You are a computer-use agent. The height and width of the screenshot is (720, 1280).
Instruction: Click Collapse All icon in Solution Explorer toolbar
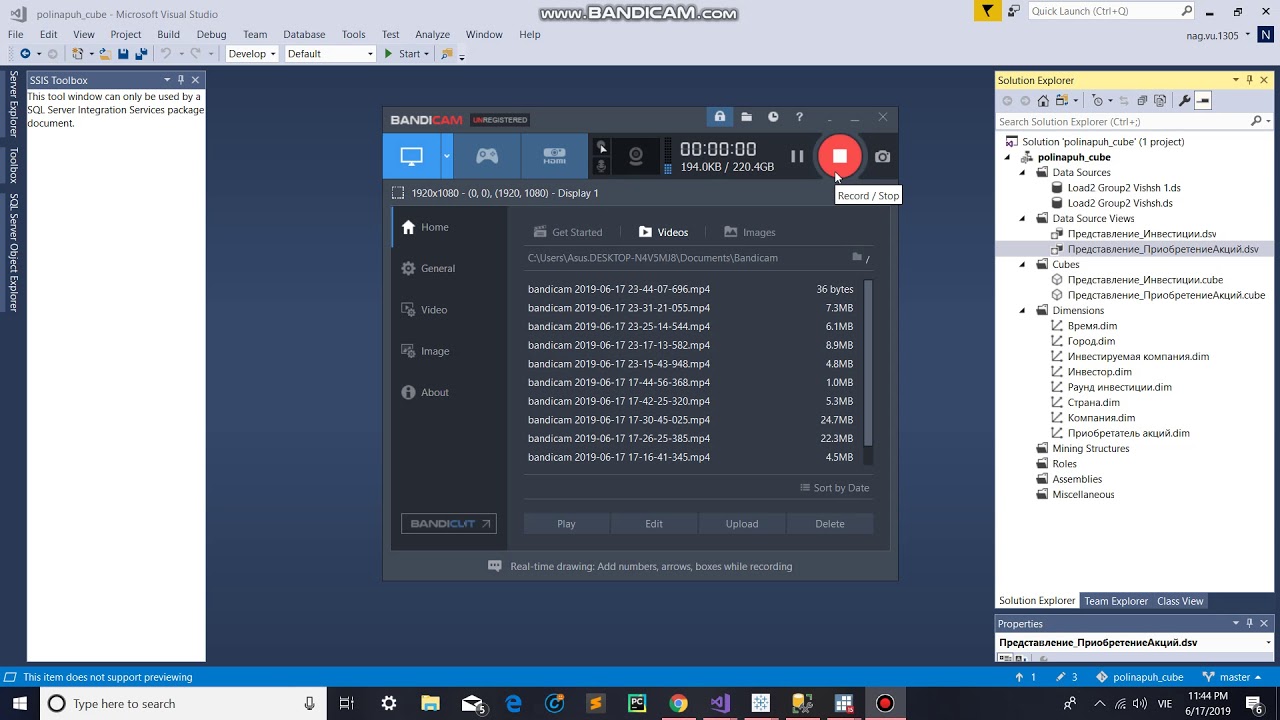pos(1142,101)
